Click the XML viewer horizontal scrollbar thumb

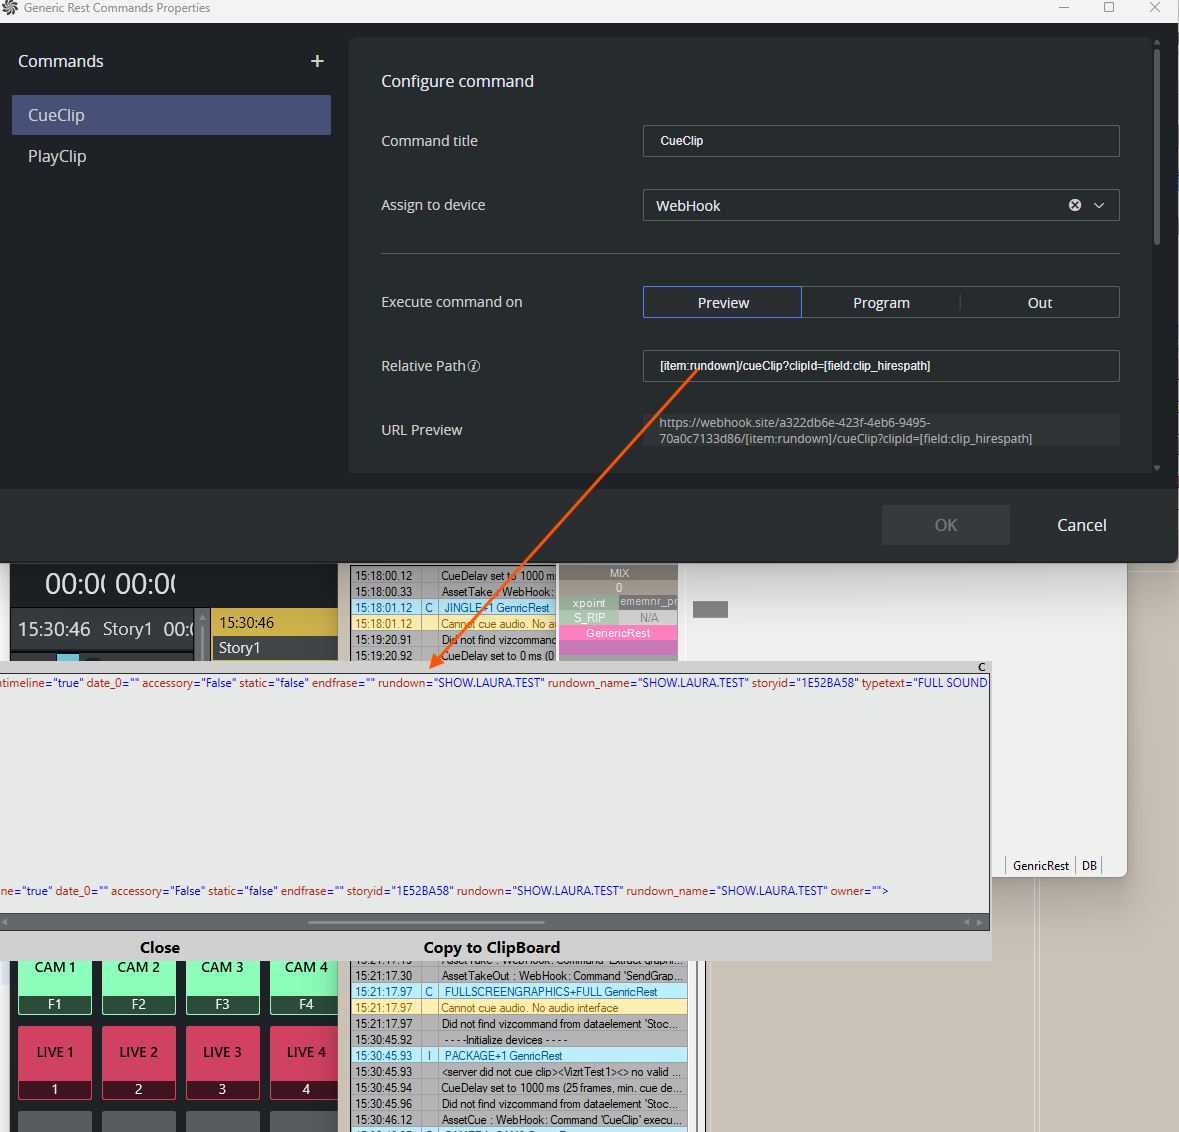(x=426, y=922)
